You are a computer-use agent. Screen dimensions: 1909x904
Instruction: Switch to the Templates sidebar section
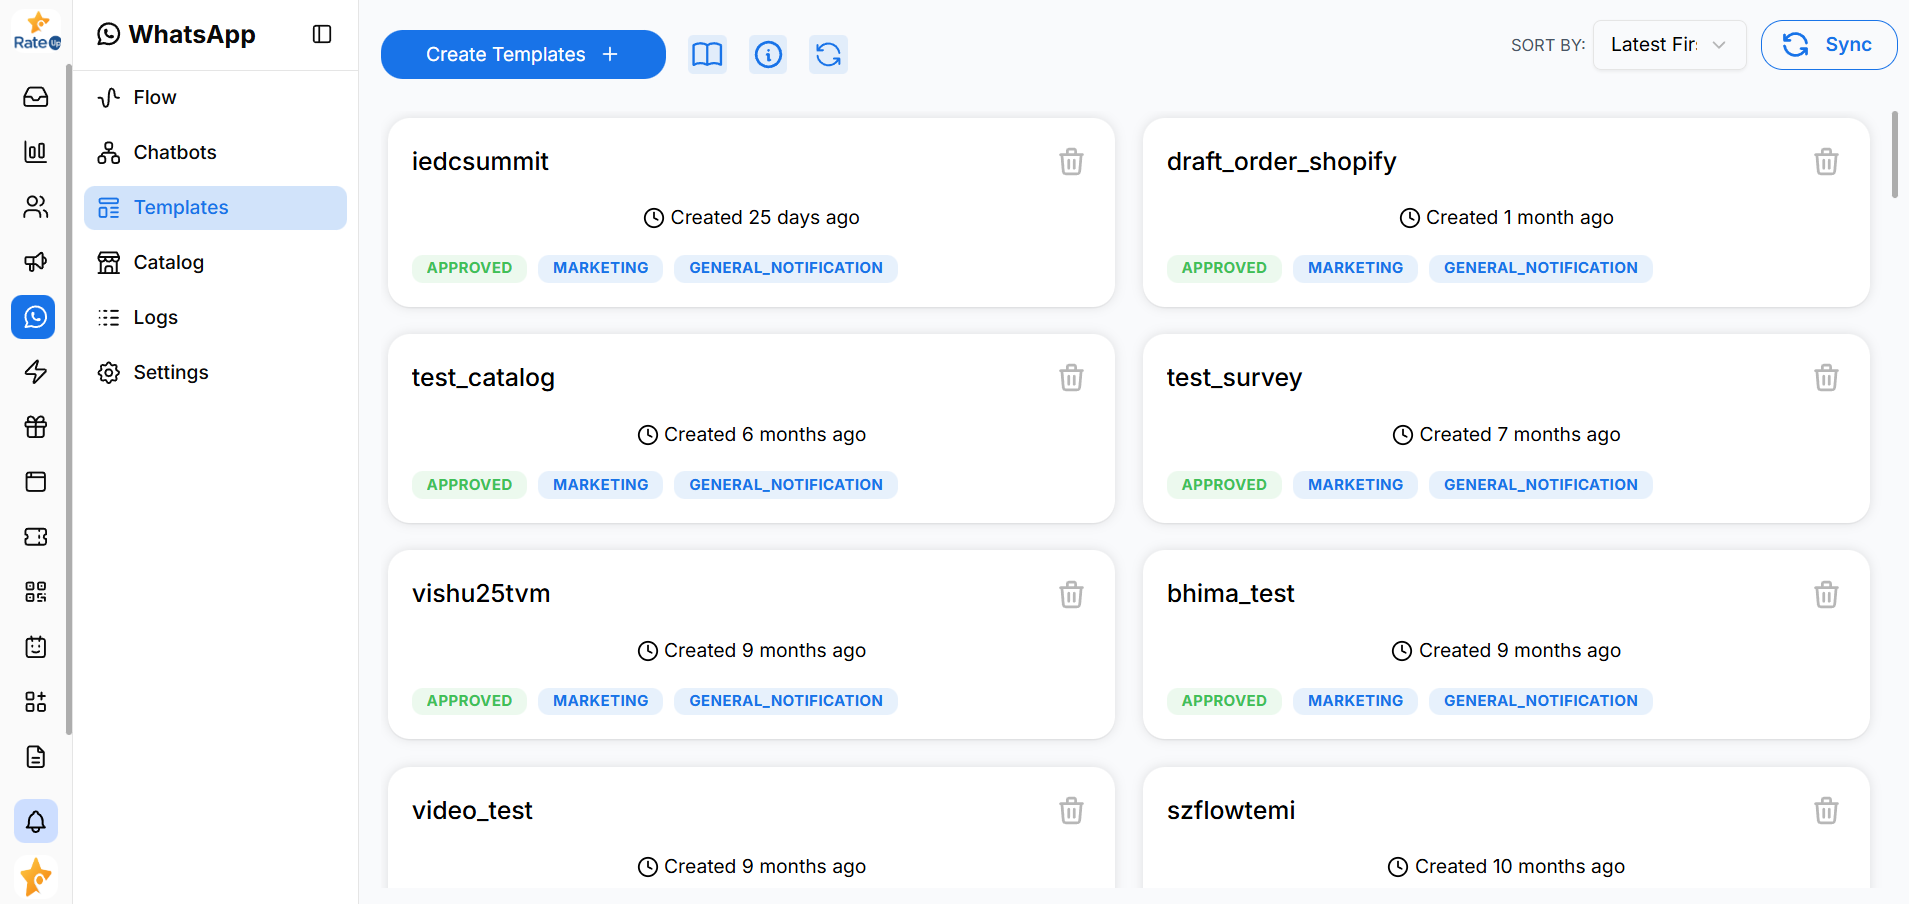[180, 207]
